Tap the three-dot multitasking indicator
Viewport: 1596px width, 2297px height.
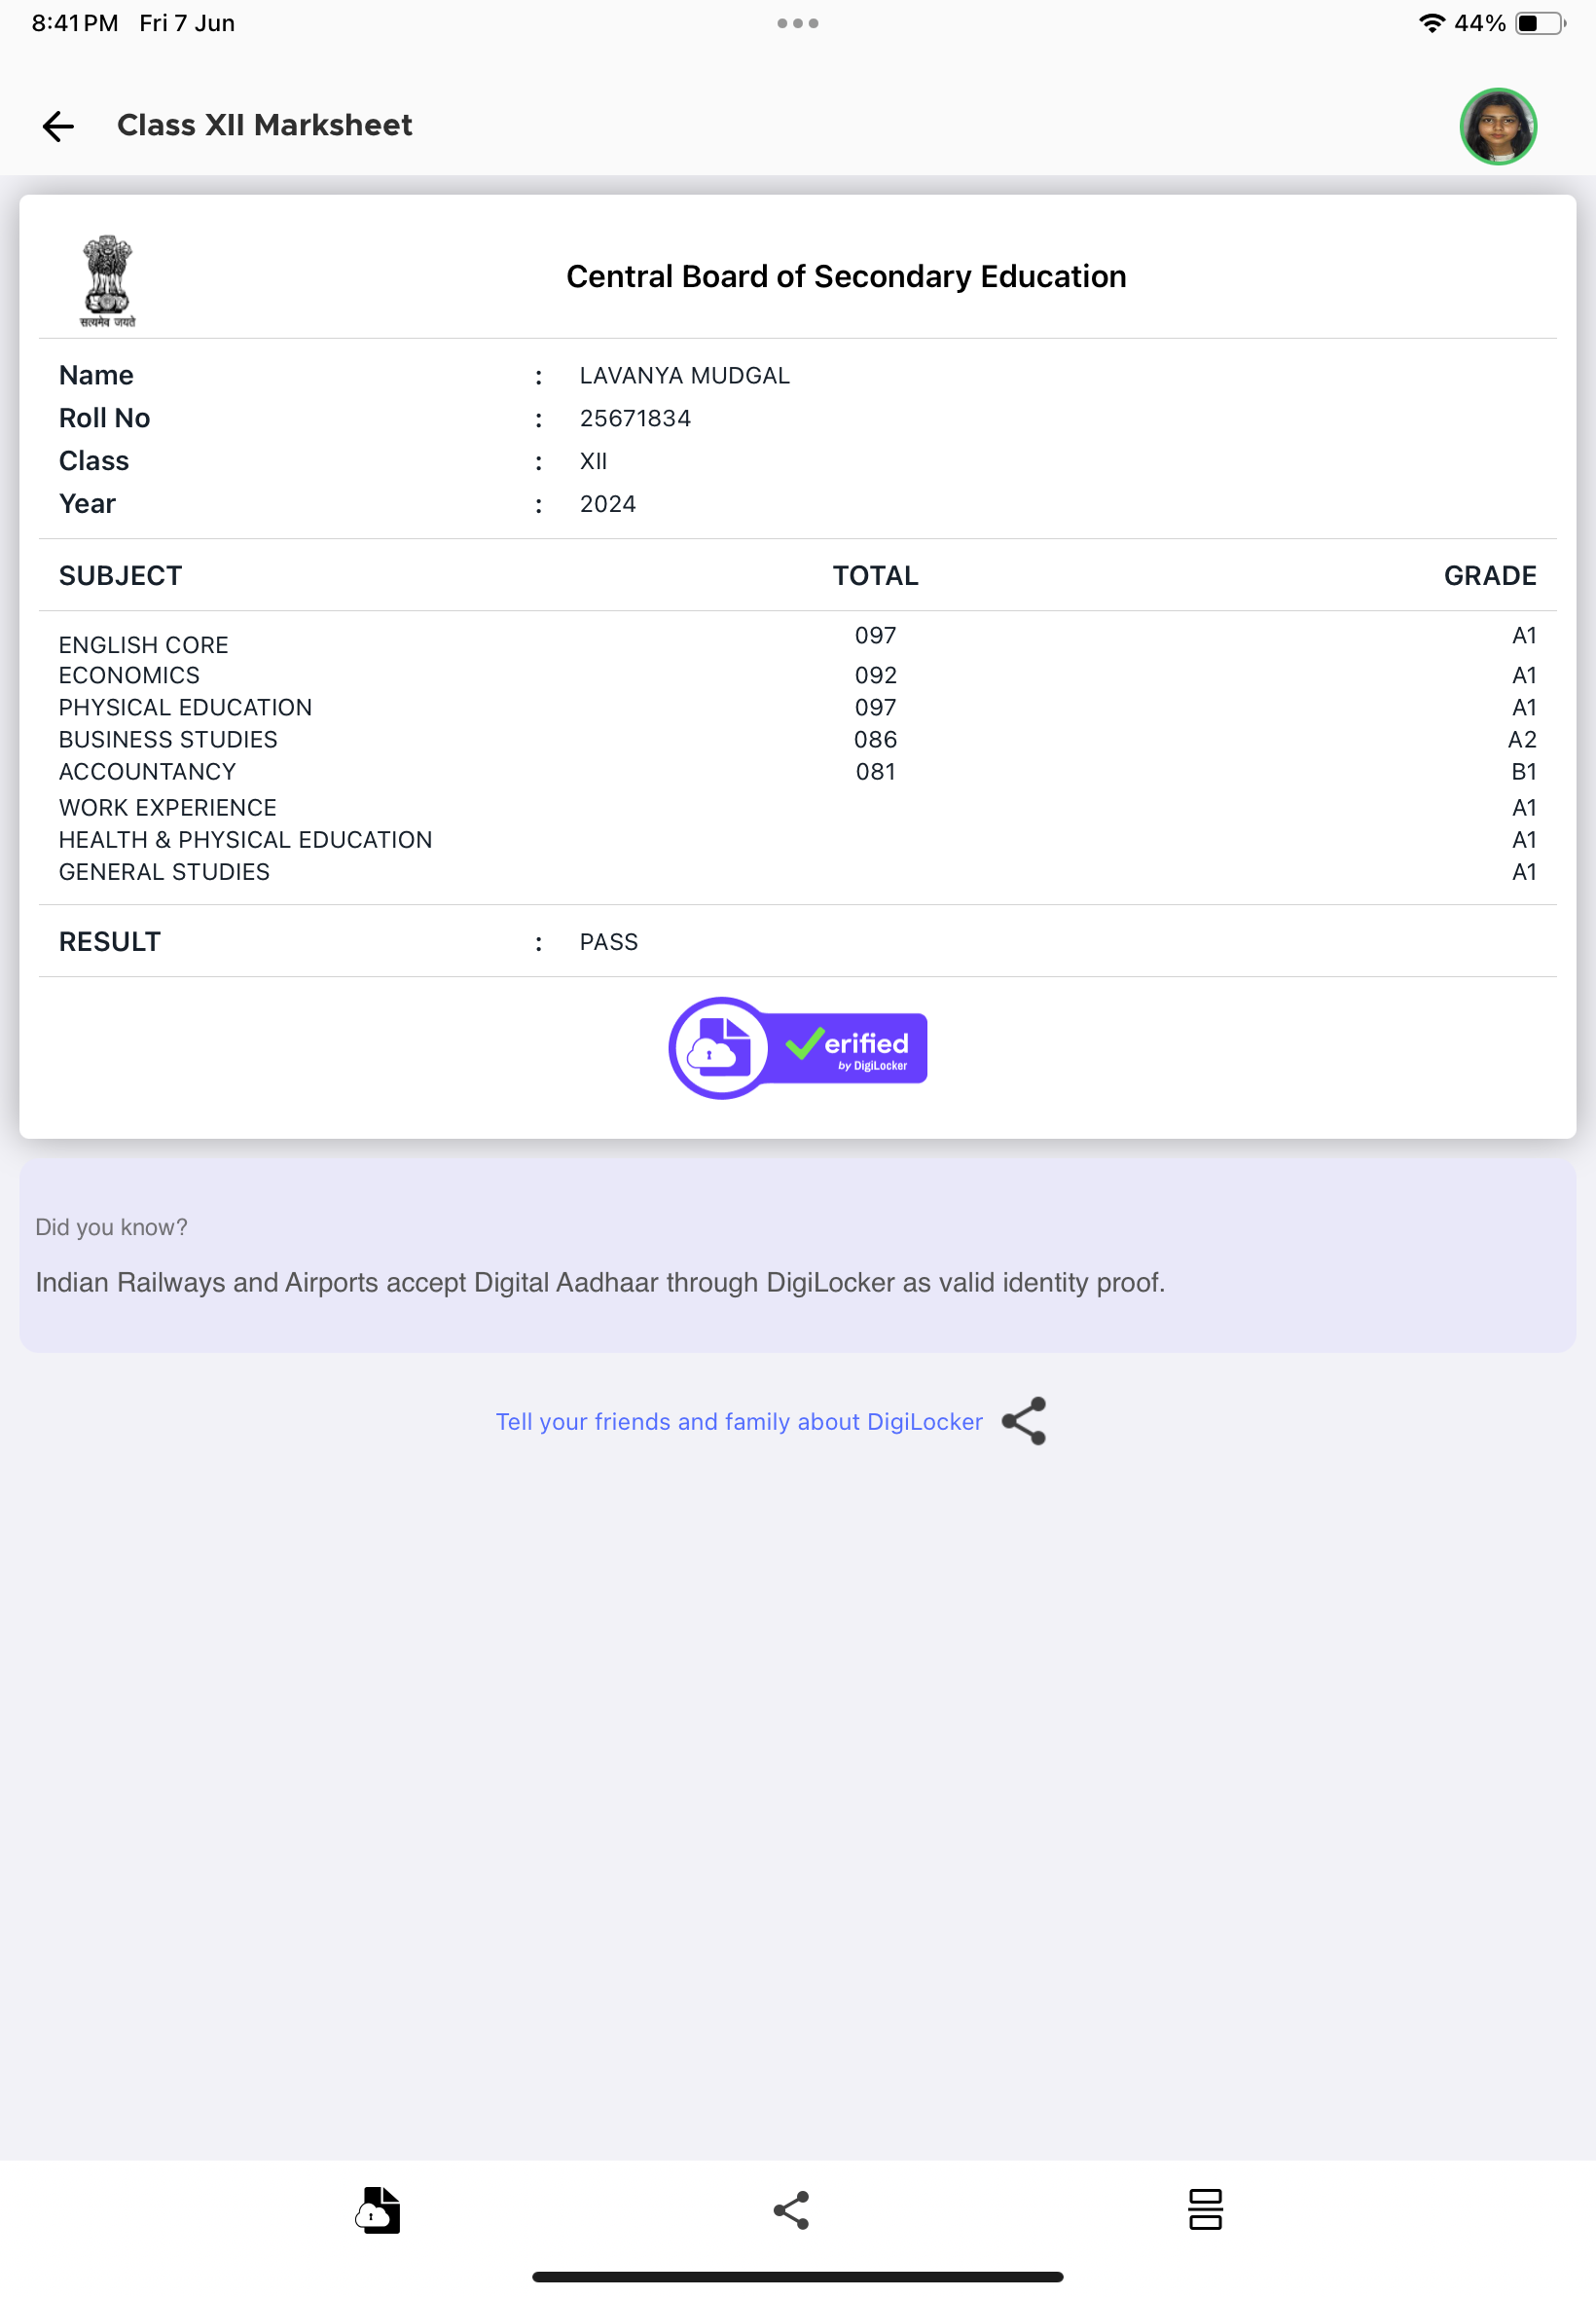(x=797, y=23)
